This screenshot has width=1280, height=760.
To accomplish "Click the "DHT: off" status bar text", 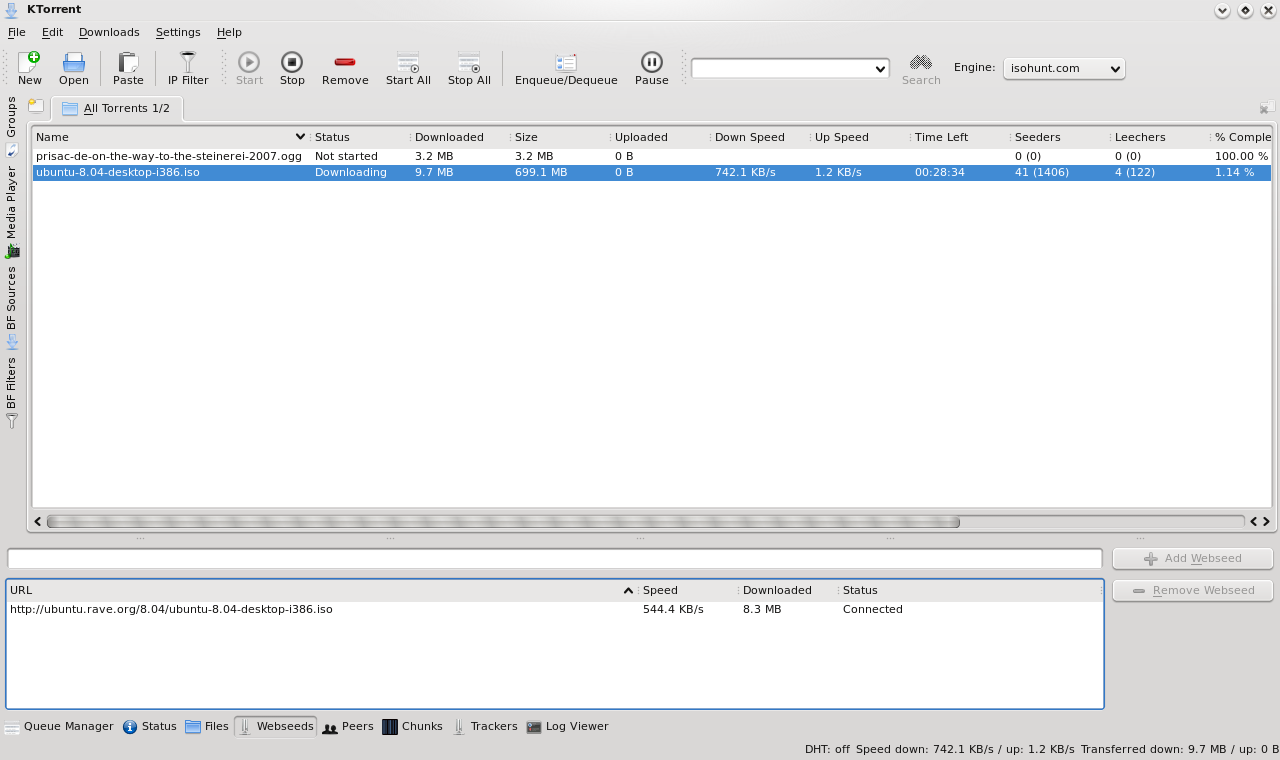I will pyautogui.click(x=827, y=749).
